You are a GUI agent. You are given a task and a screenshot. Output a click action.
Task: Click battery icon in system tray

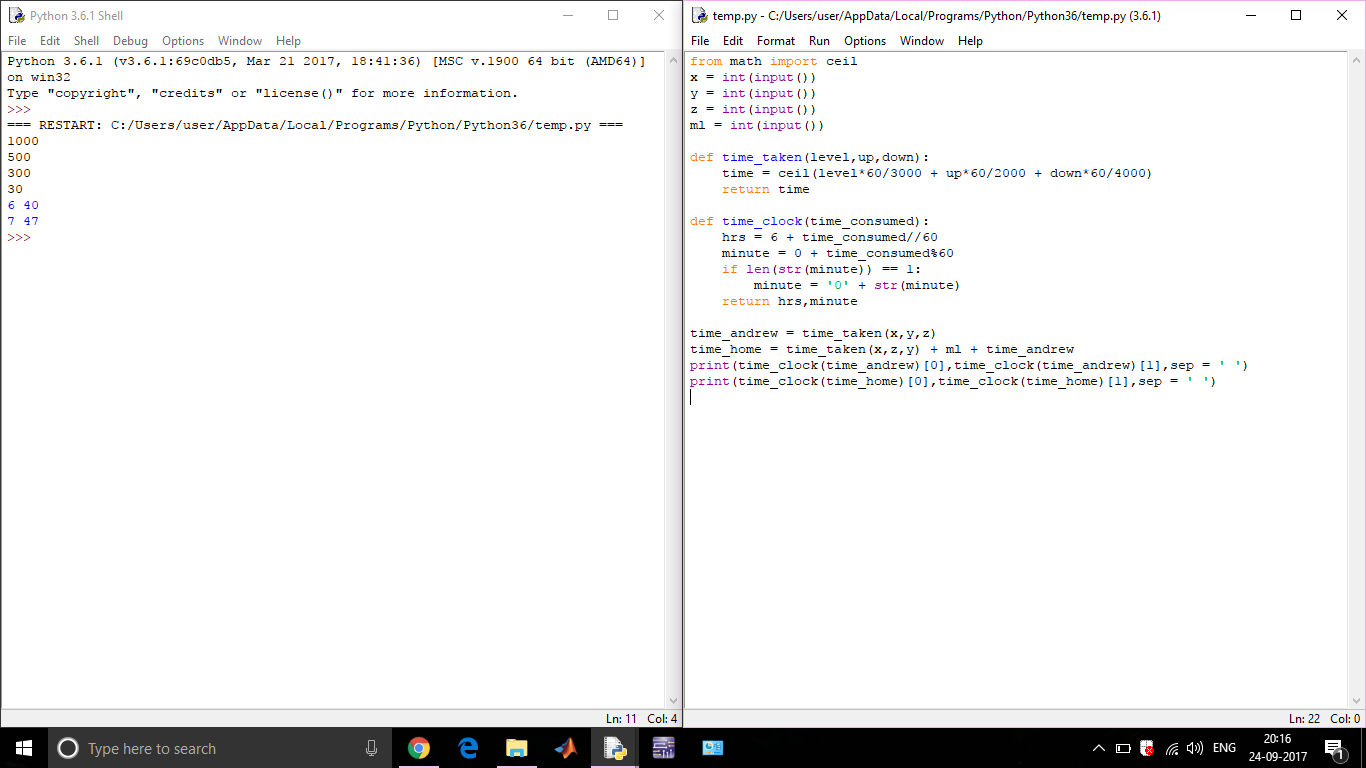pos(1123,748)
